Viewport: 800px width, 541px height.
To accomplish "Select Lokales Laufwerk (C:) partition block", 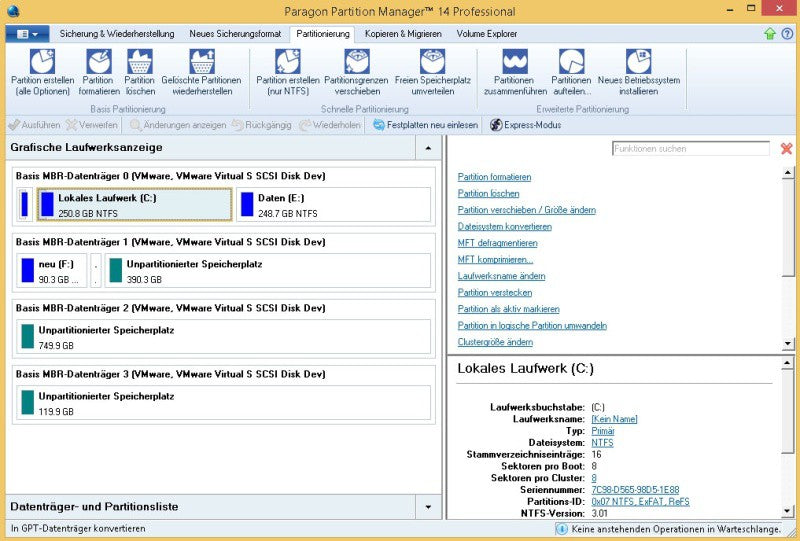I will (135, 204).
